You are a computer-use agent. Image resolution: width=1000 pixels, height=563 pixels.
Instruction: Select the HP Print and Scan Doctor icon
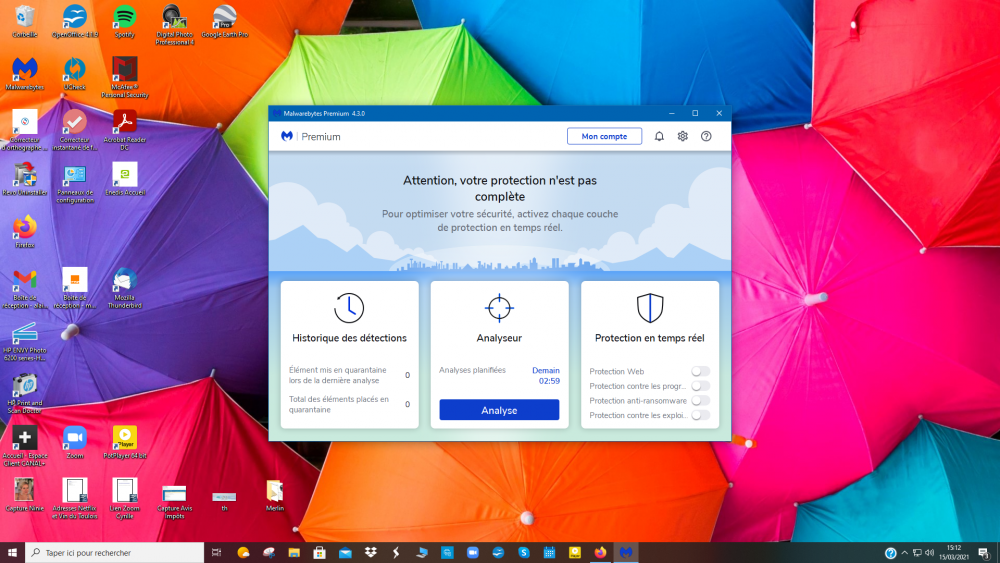tap(25, 393)
